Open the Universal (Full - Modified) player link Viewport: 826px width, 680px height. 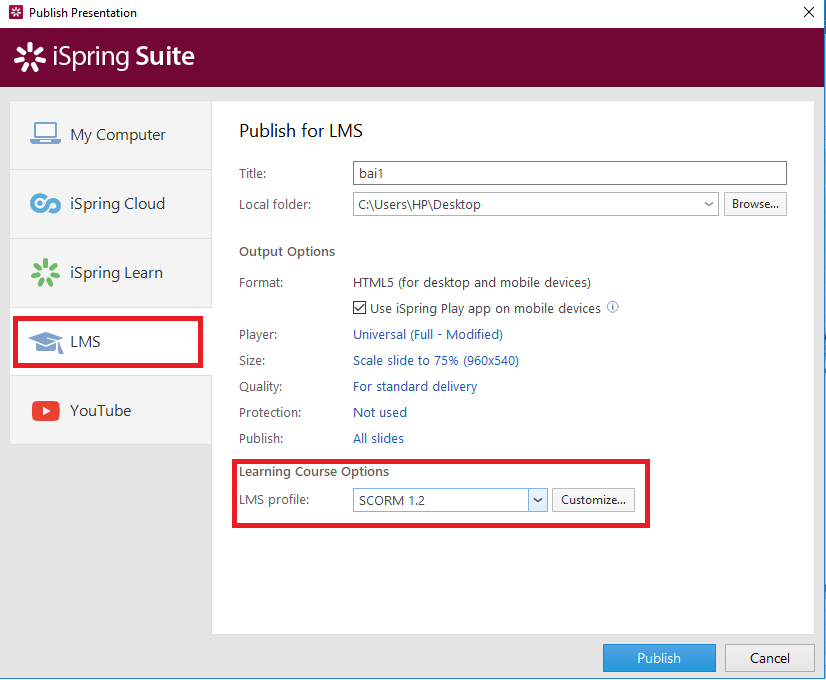coord(428,334)
